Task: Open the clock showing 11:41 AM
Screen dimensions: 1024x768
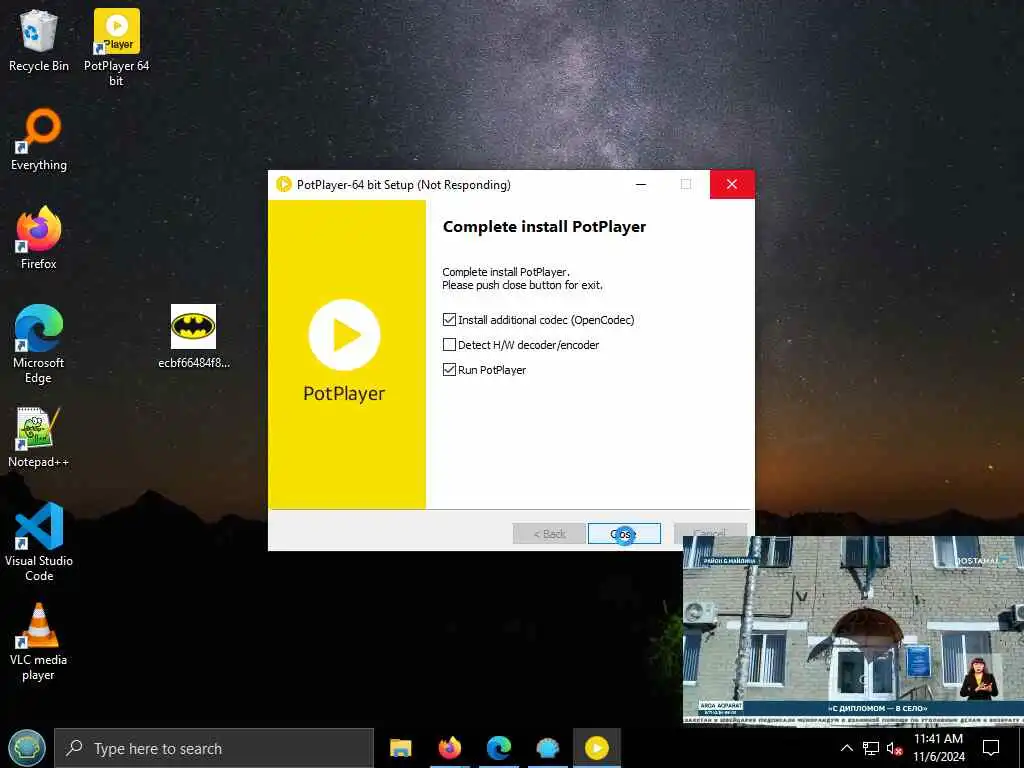Action: pos(938,748)
